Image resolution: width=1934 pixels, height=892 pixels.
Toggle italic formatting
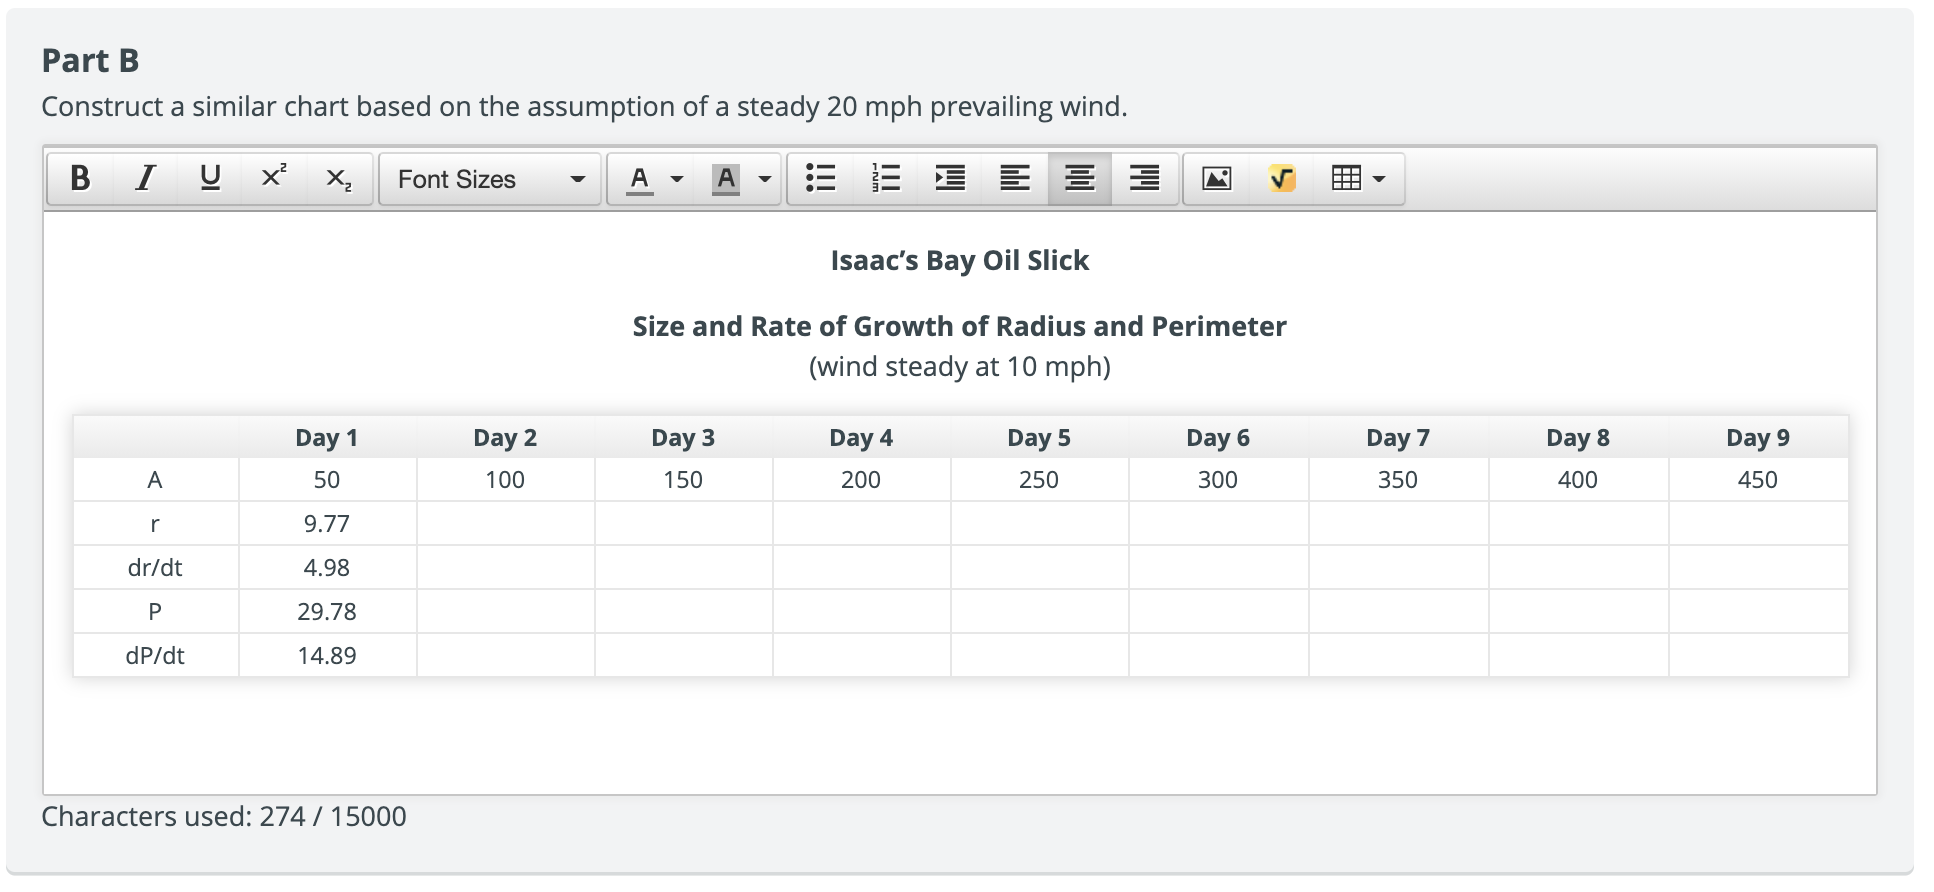[145, 179]
